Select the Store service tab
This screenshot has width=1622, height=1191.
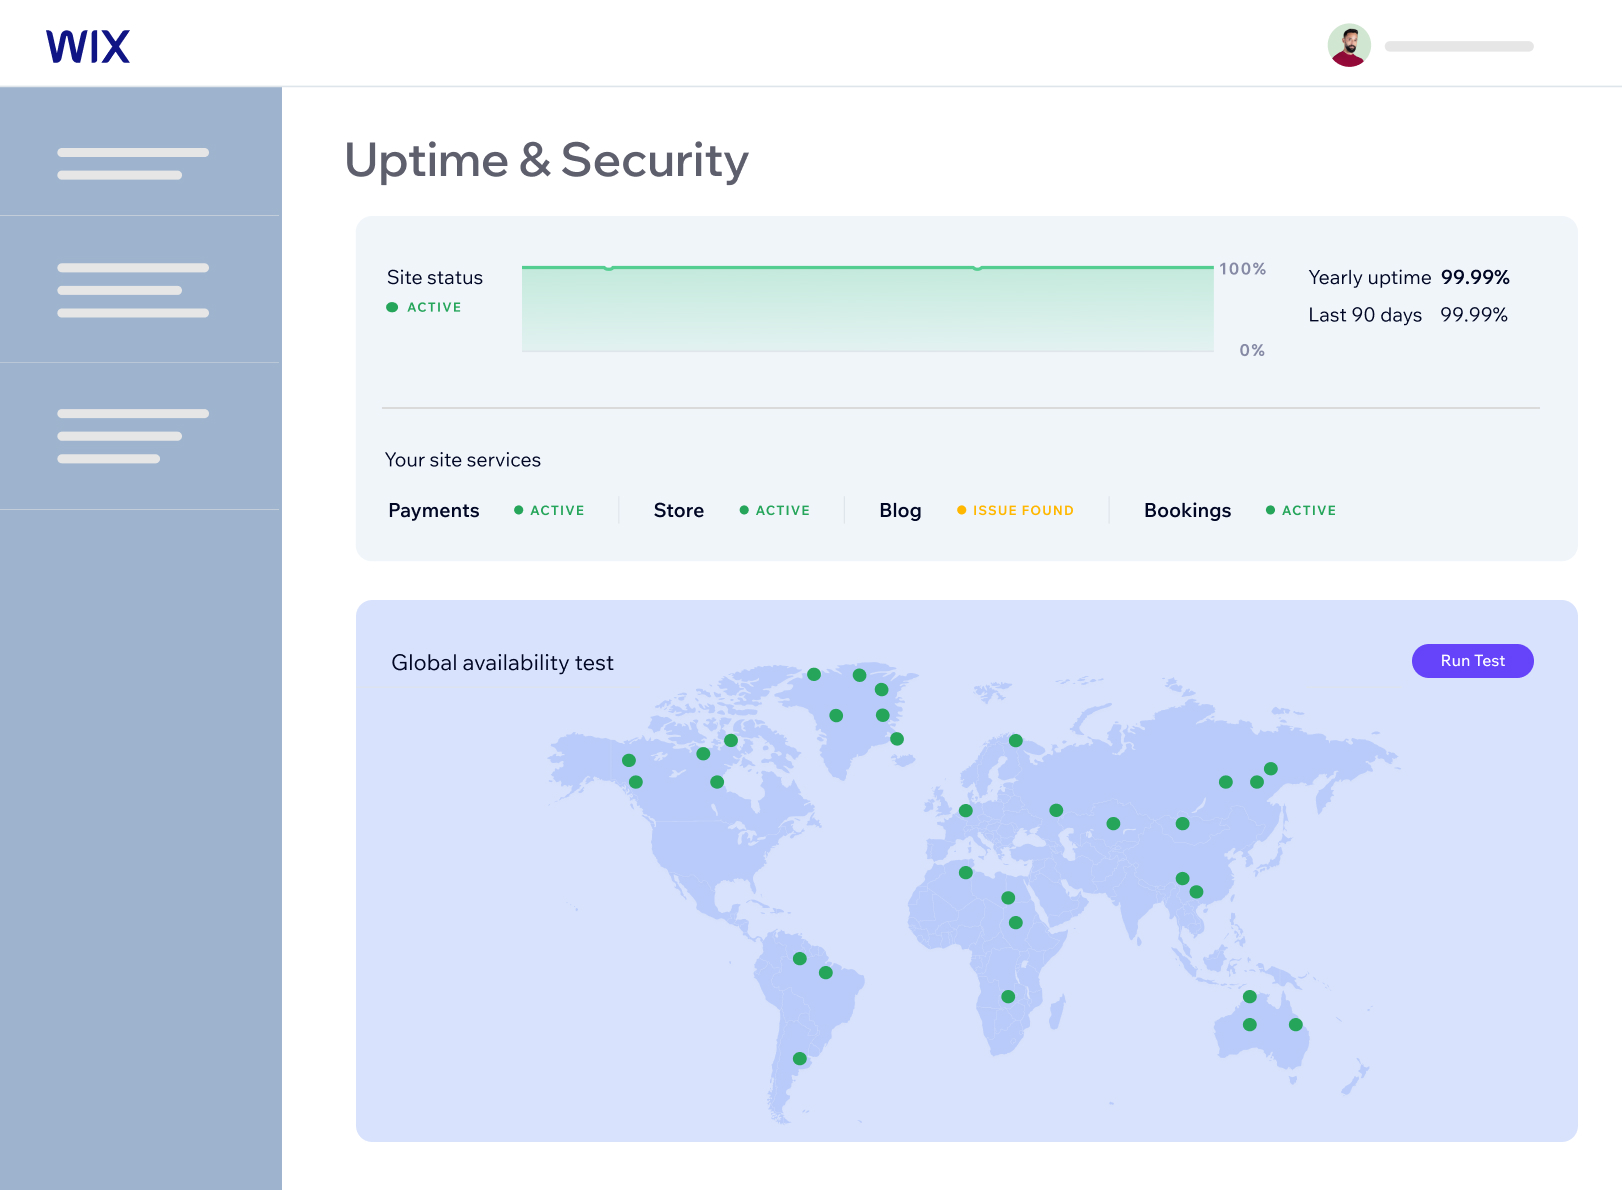coord(679,510)
